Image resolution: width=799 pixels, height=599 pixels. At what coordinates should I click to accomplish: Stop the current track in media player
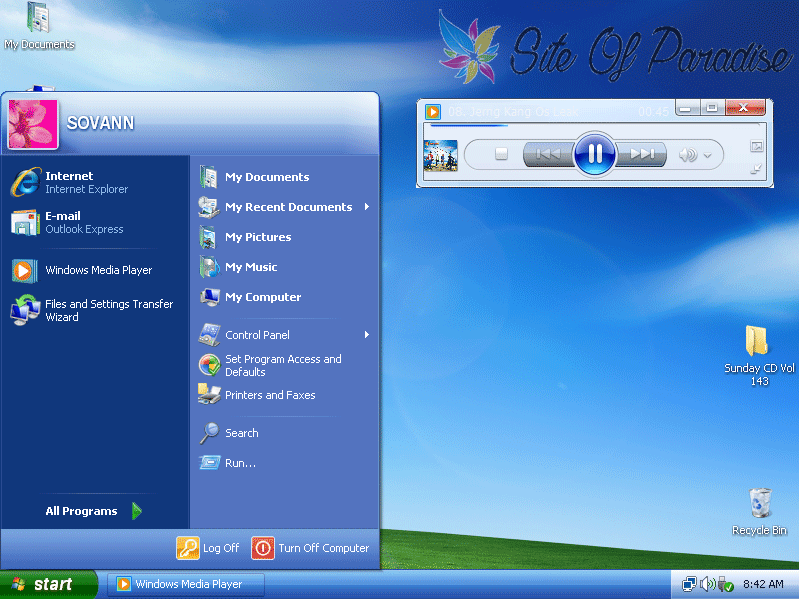click(x=501, y=154)
